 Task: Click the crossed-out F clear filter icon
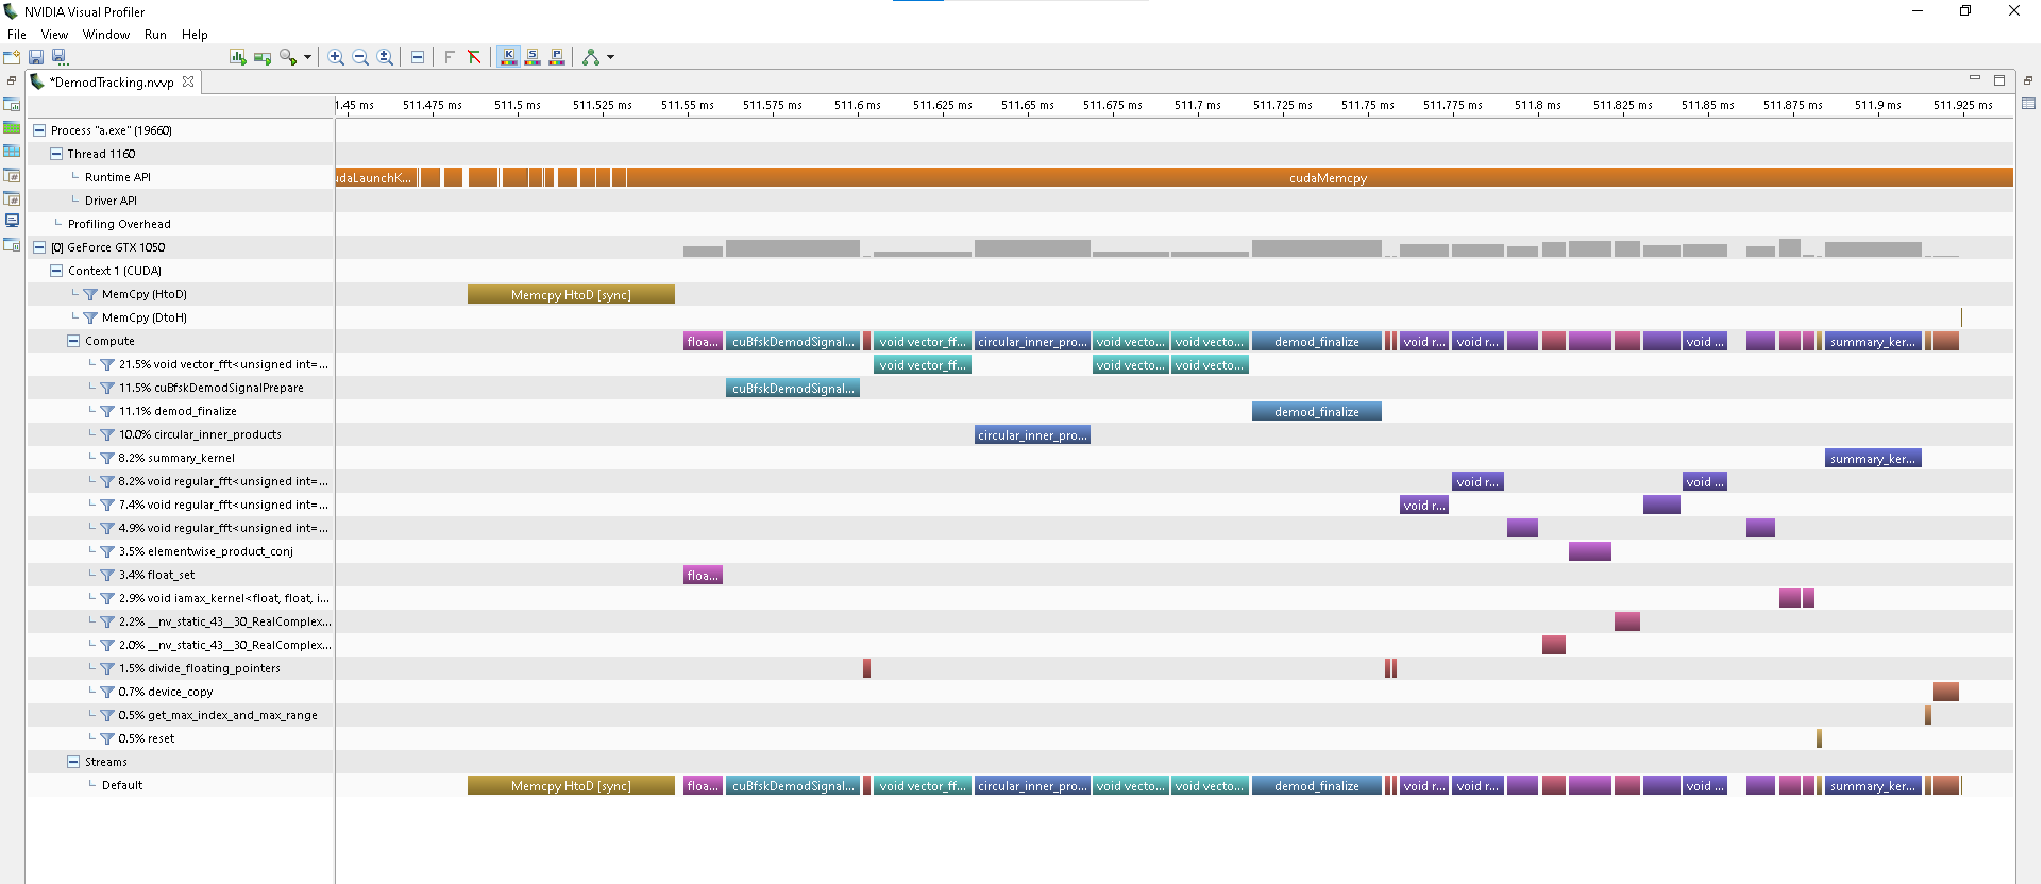pyautogui.click(x=474, y=57)
